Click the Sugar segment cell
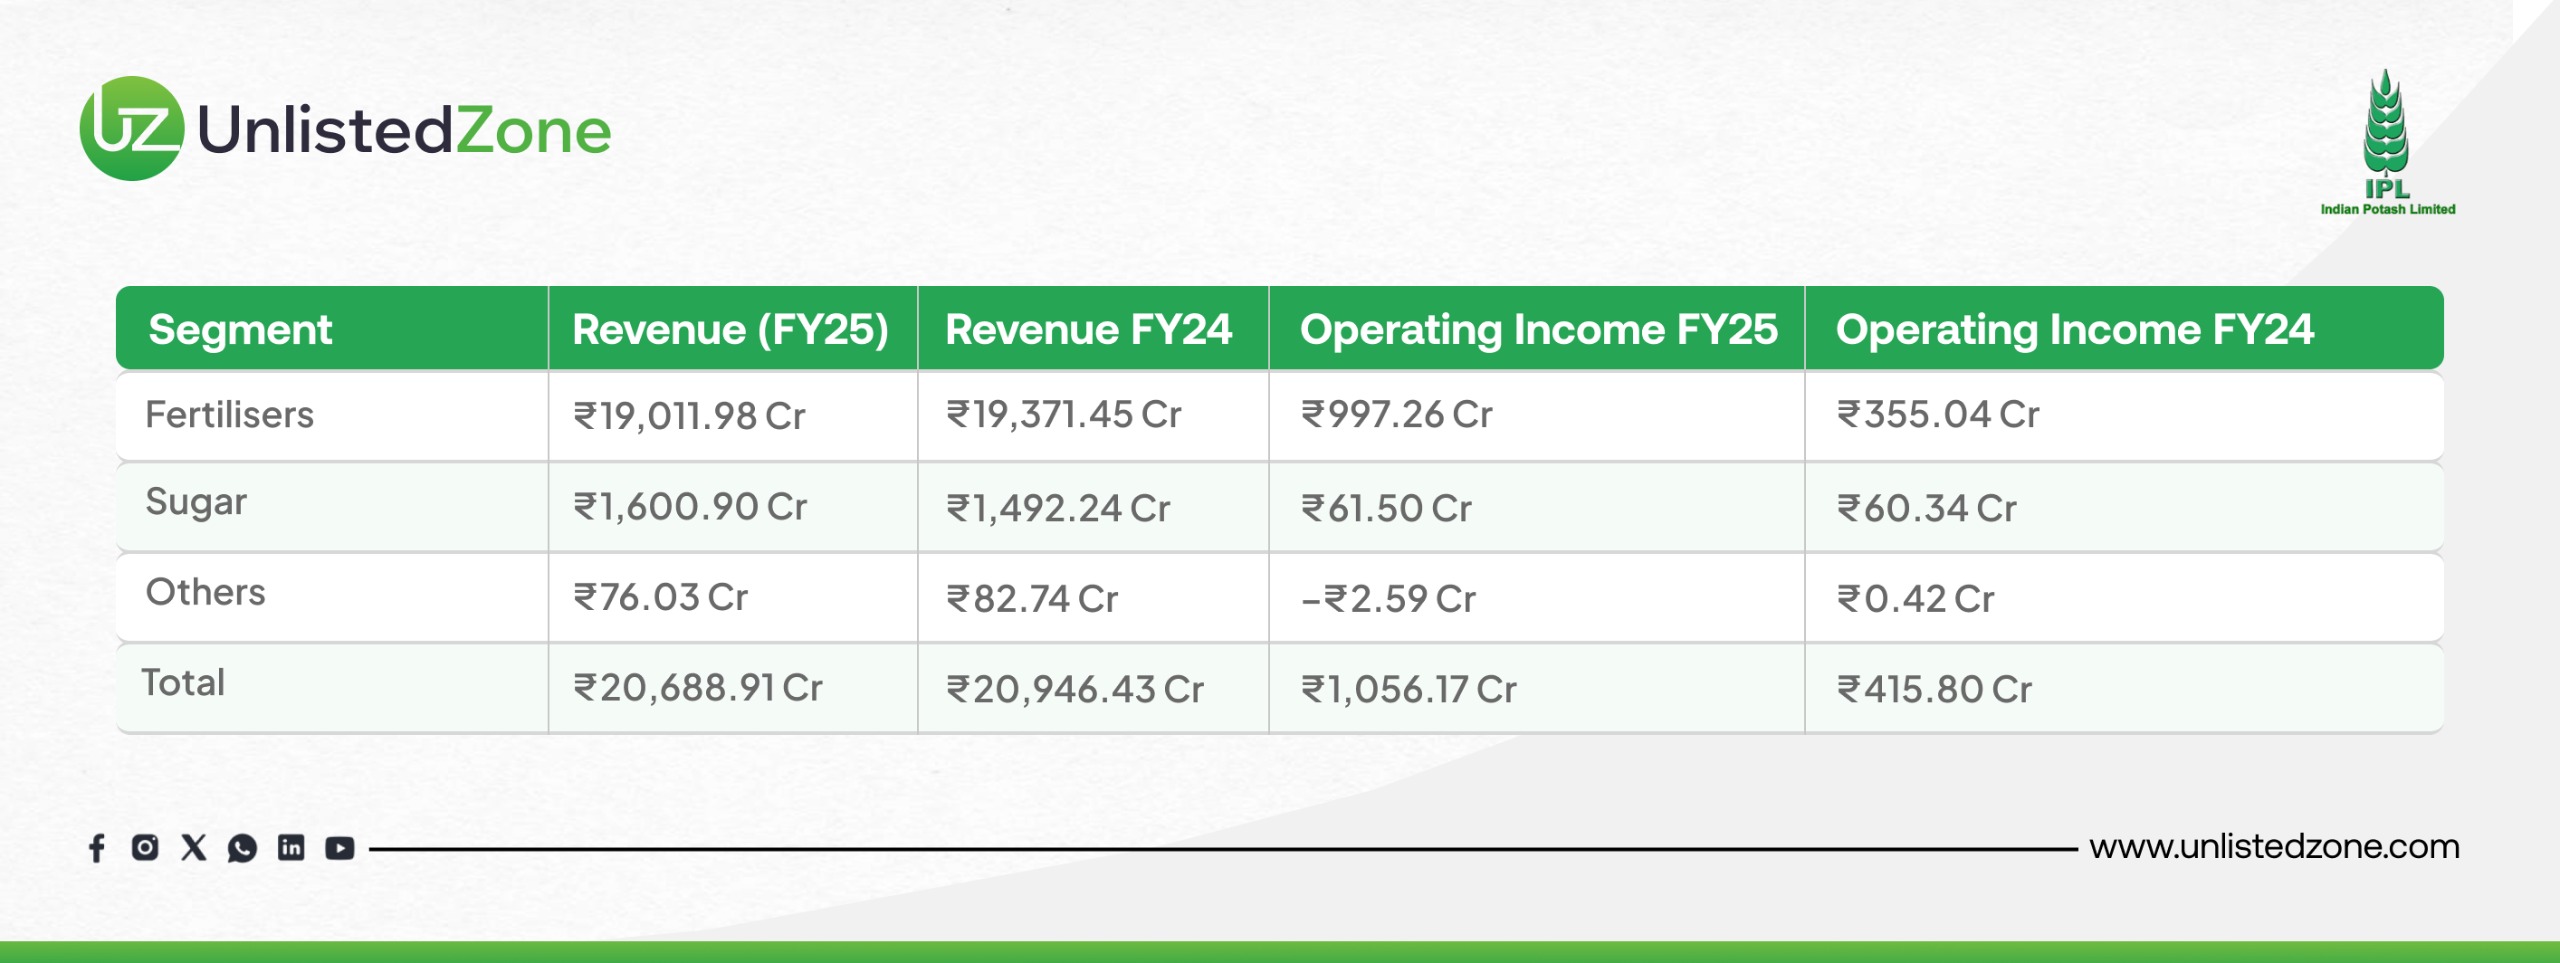Image resolution: width=2560 pixels, height=963 pixels. 196,502
